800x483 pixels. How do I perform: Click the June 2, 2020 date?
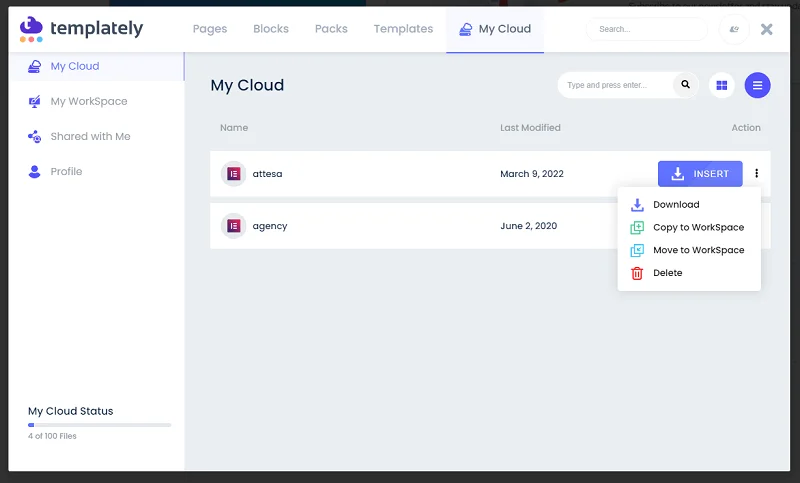pos(529,226)
